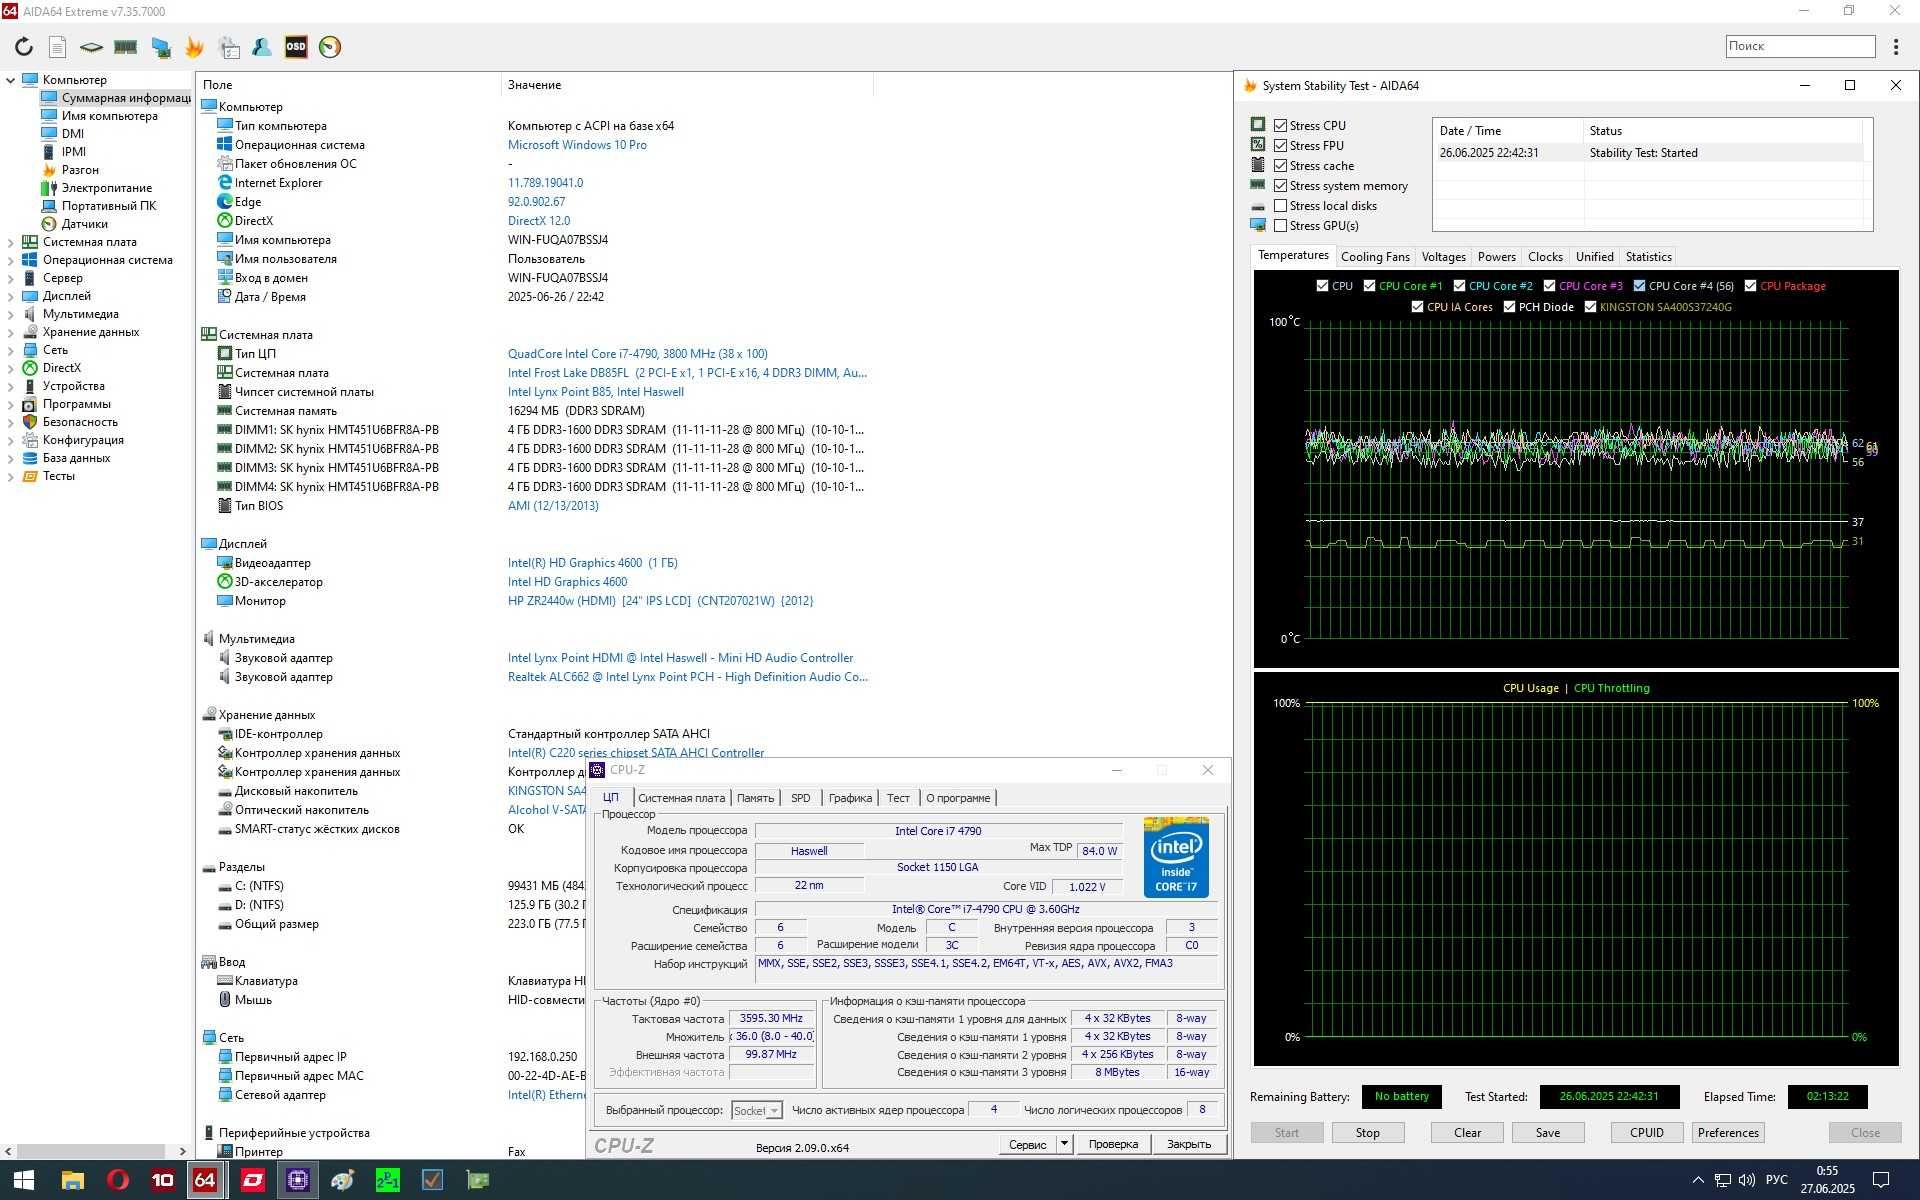Toggle the CPU Core #1 graph checkbox
Viewport: 1920px width, 1200px height.
coord(1370,286)
